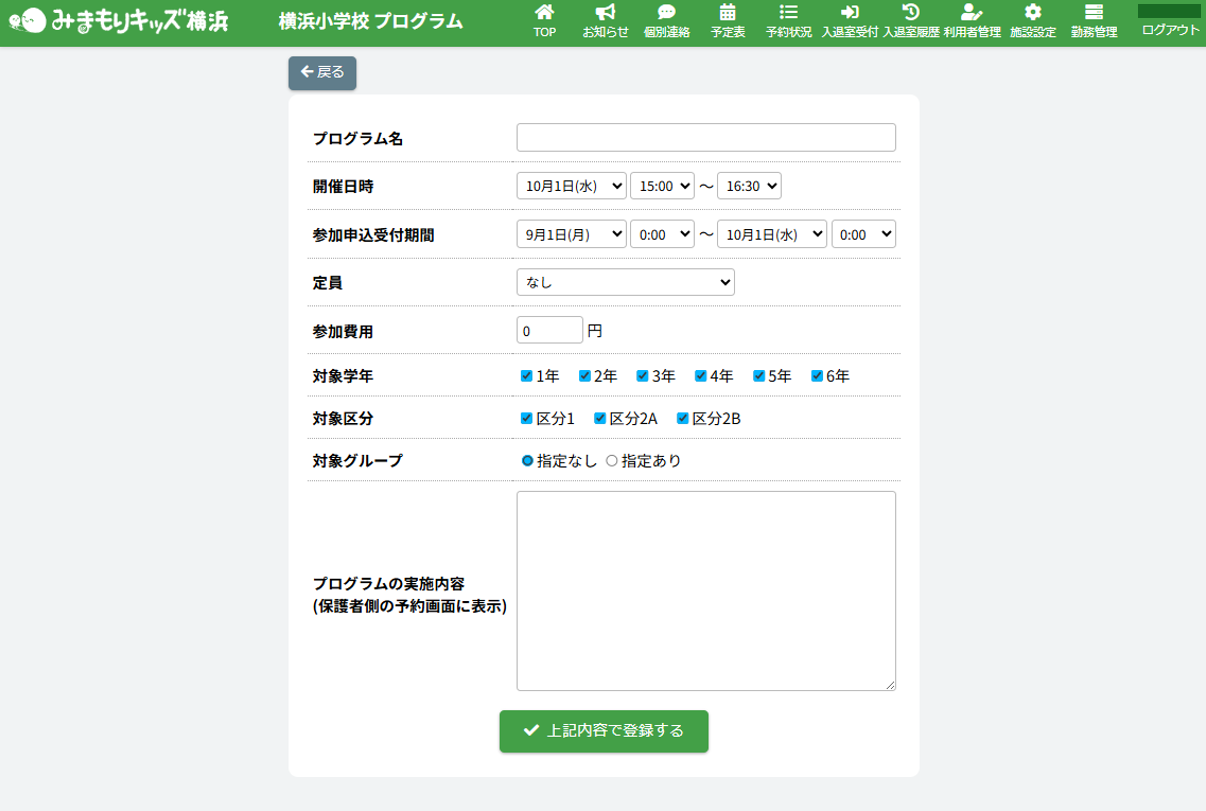Open the 16:30 end time dropdown
Image resolution: width=1206 pixels, height=811 pixels.
click(x=748, y=186)
